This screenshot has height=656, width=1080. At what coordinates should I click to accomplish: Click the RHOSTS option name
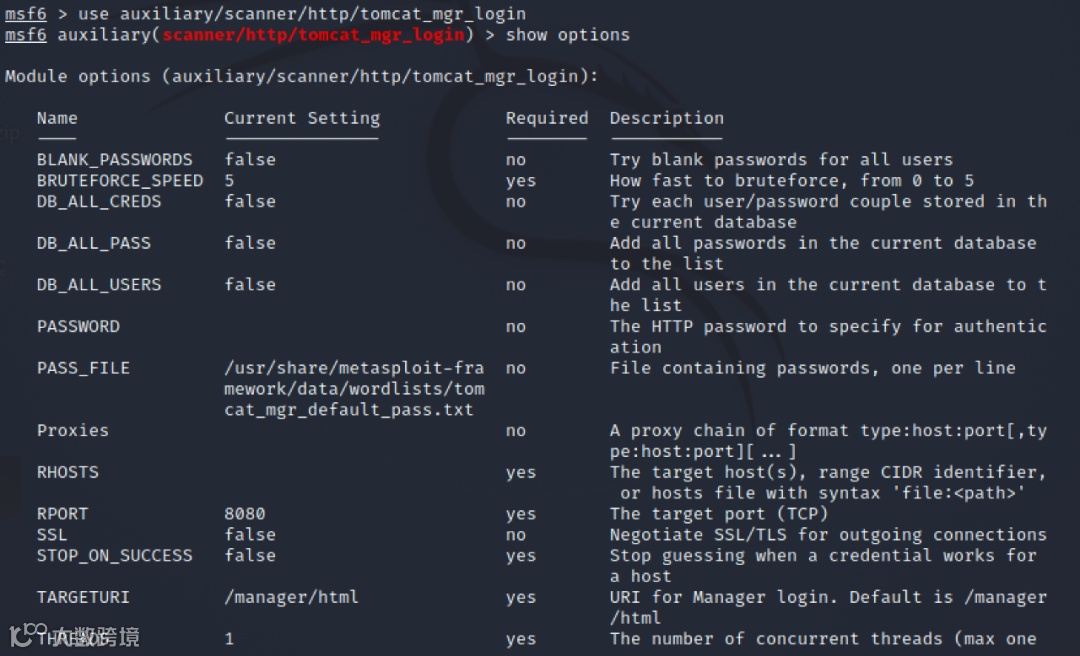[x=68, y=472]
